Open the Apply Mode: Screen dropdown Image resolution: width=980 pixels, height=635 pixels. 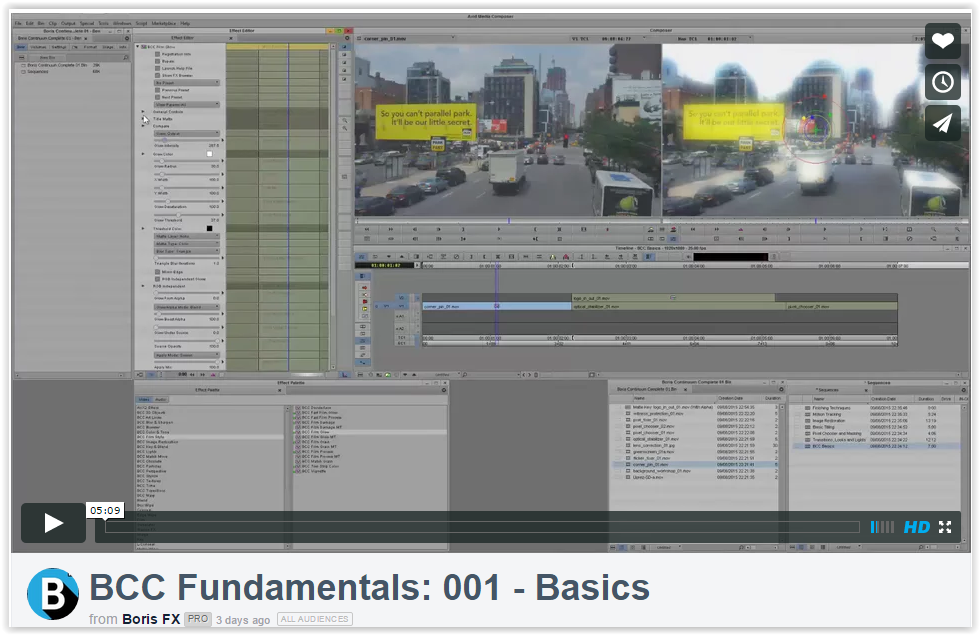(x=187, y=354)
